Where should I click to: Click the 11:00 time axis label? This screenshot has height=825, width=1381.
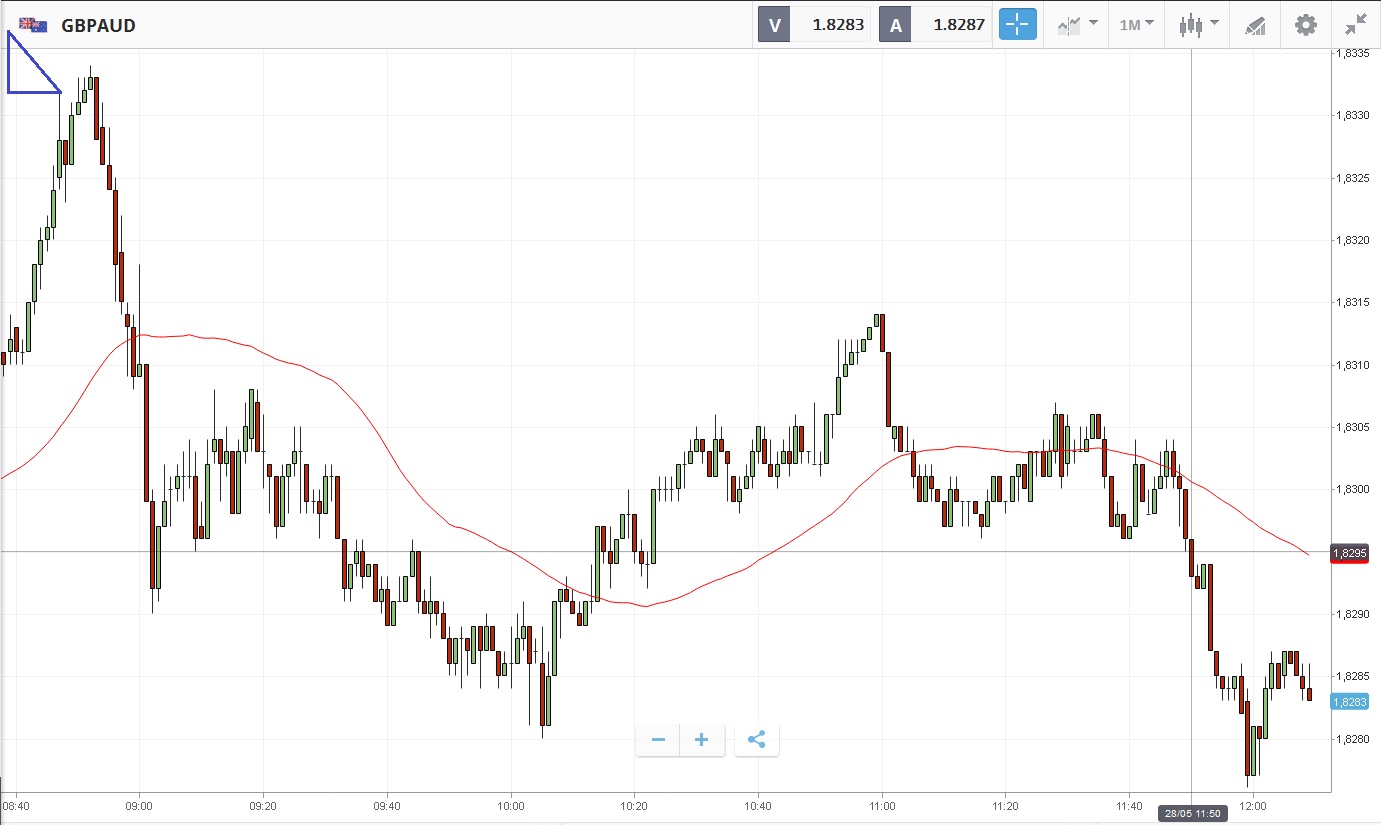(882, 805)
